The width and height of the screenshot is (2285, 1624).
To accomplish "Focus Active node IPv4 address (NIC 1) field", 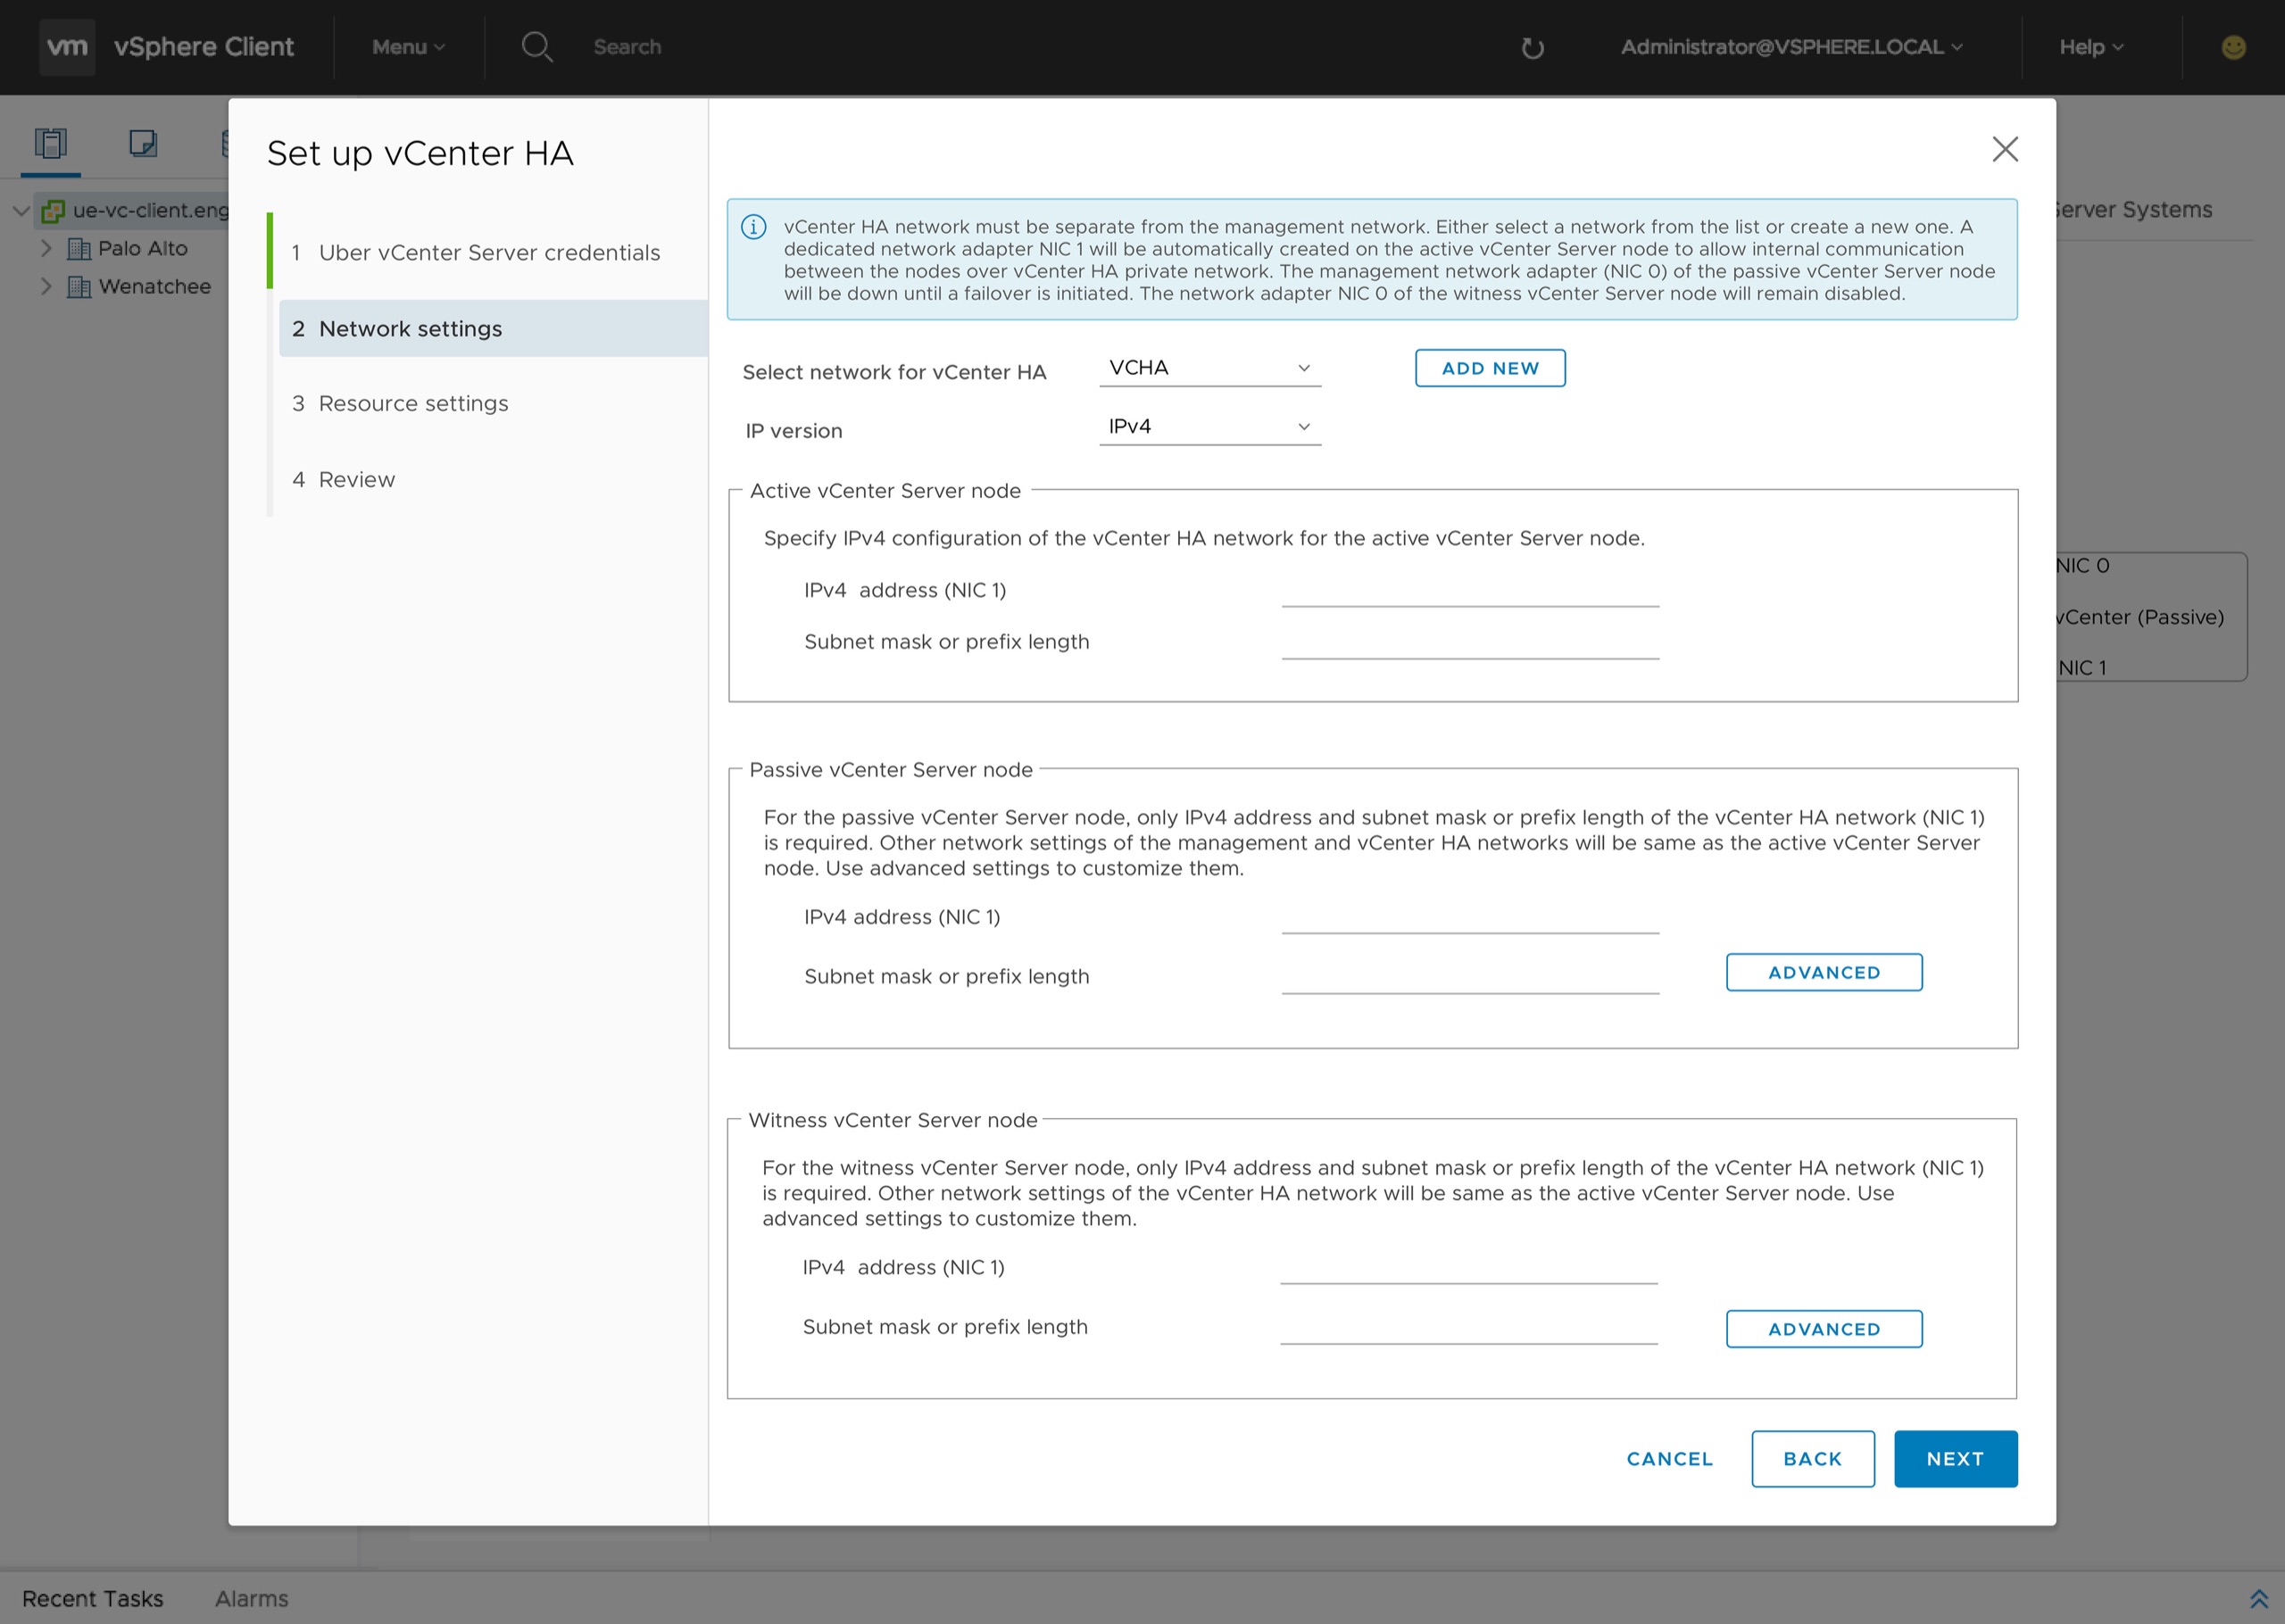I will [x=1470, y=590].
